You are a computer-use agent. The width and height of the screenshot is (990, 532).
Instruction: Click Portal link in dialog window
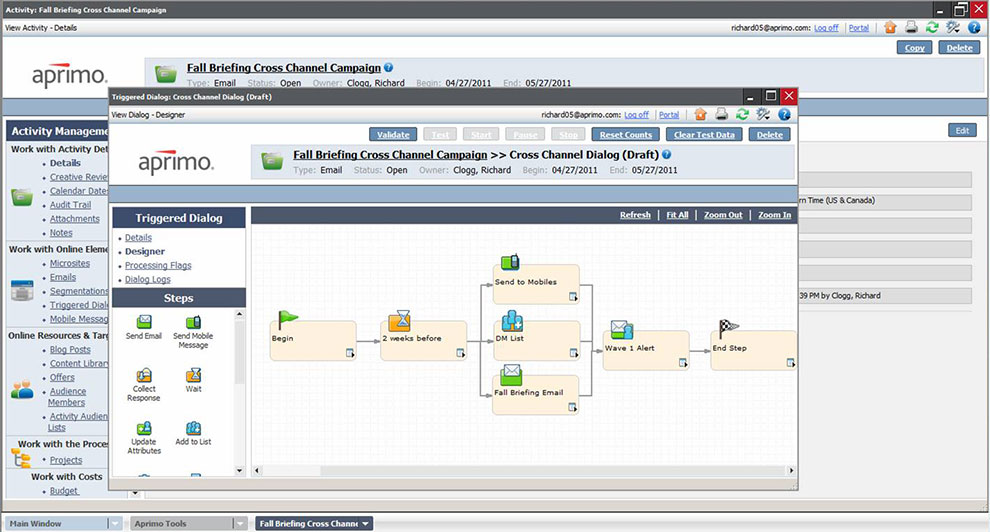pyautogui.click(x=669, y=115)
